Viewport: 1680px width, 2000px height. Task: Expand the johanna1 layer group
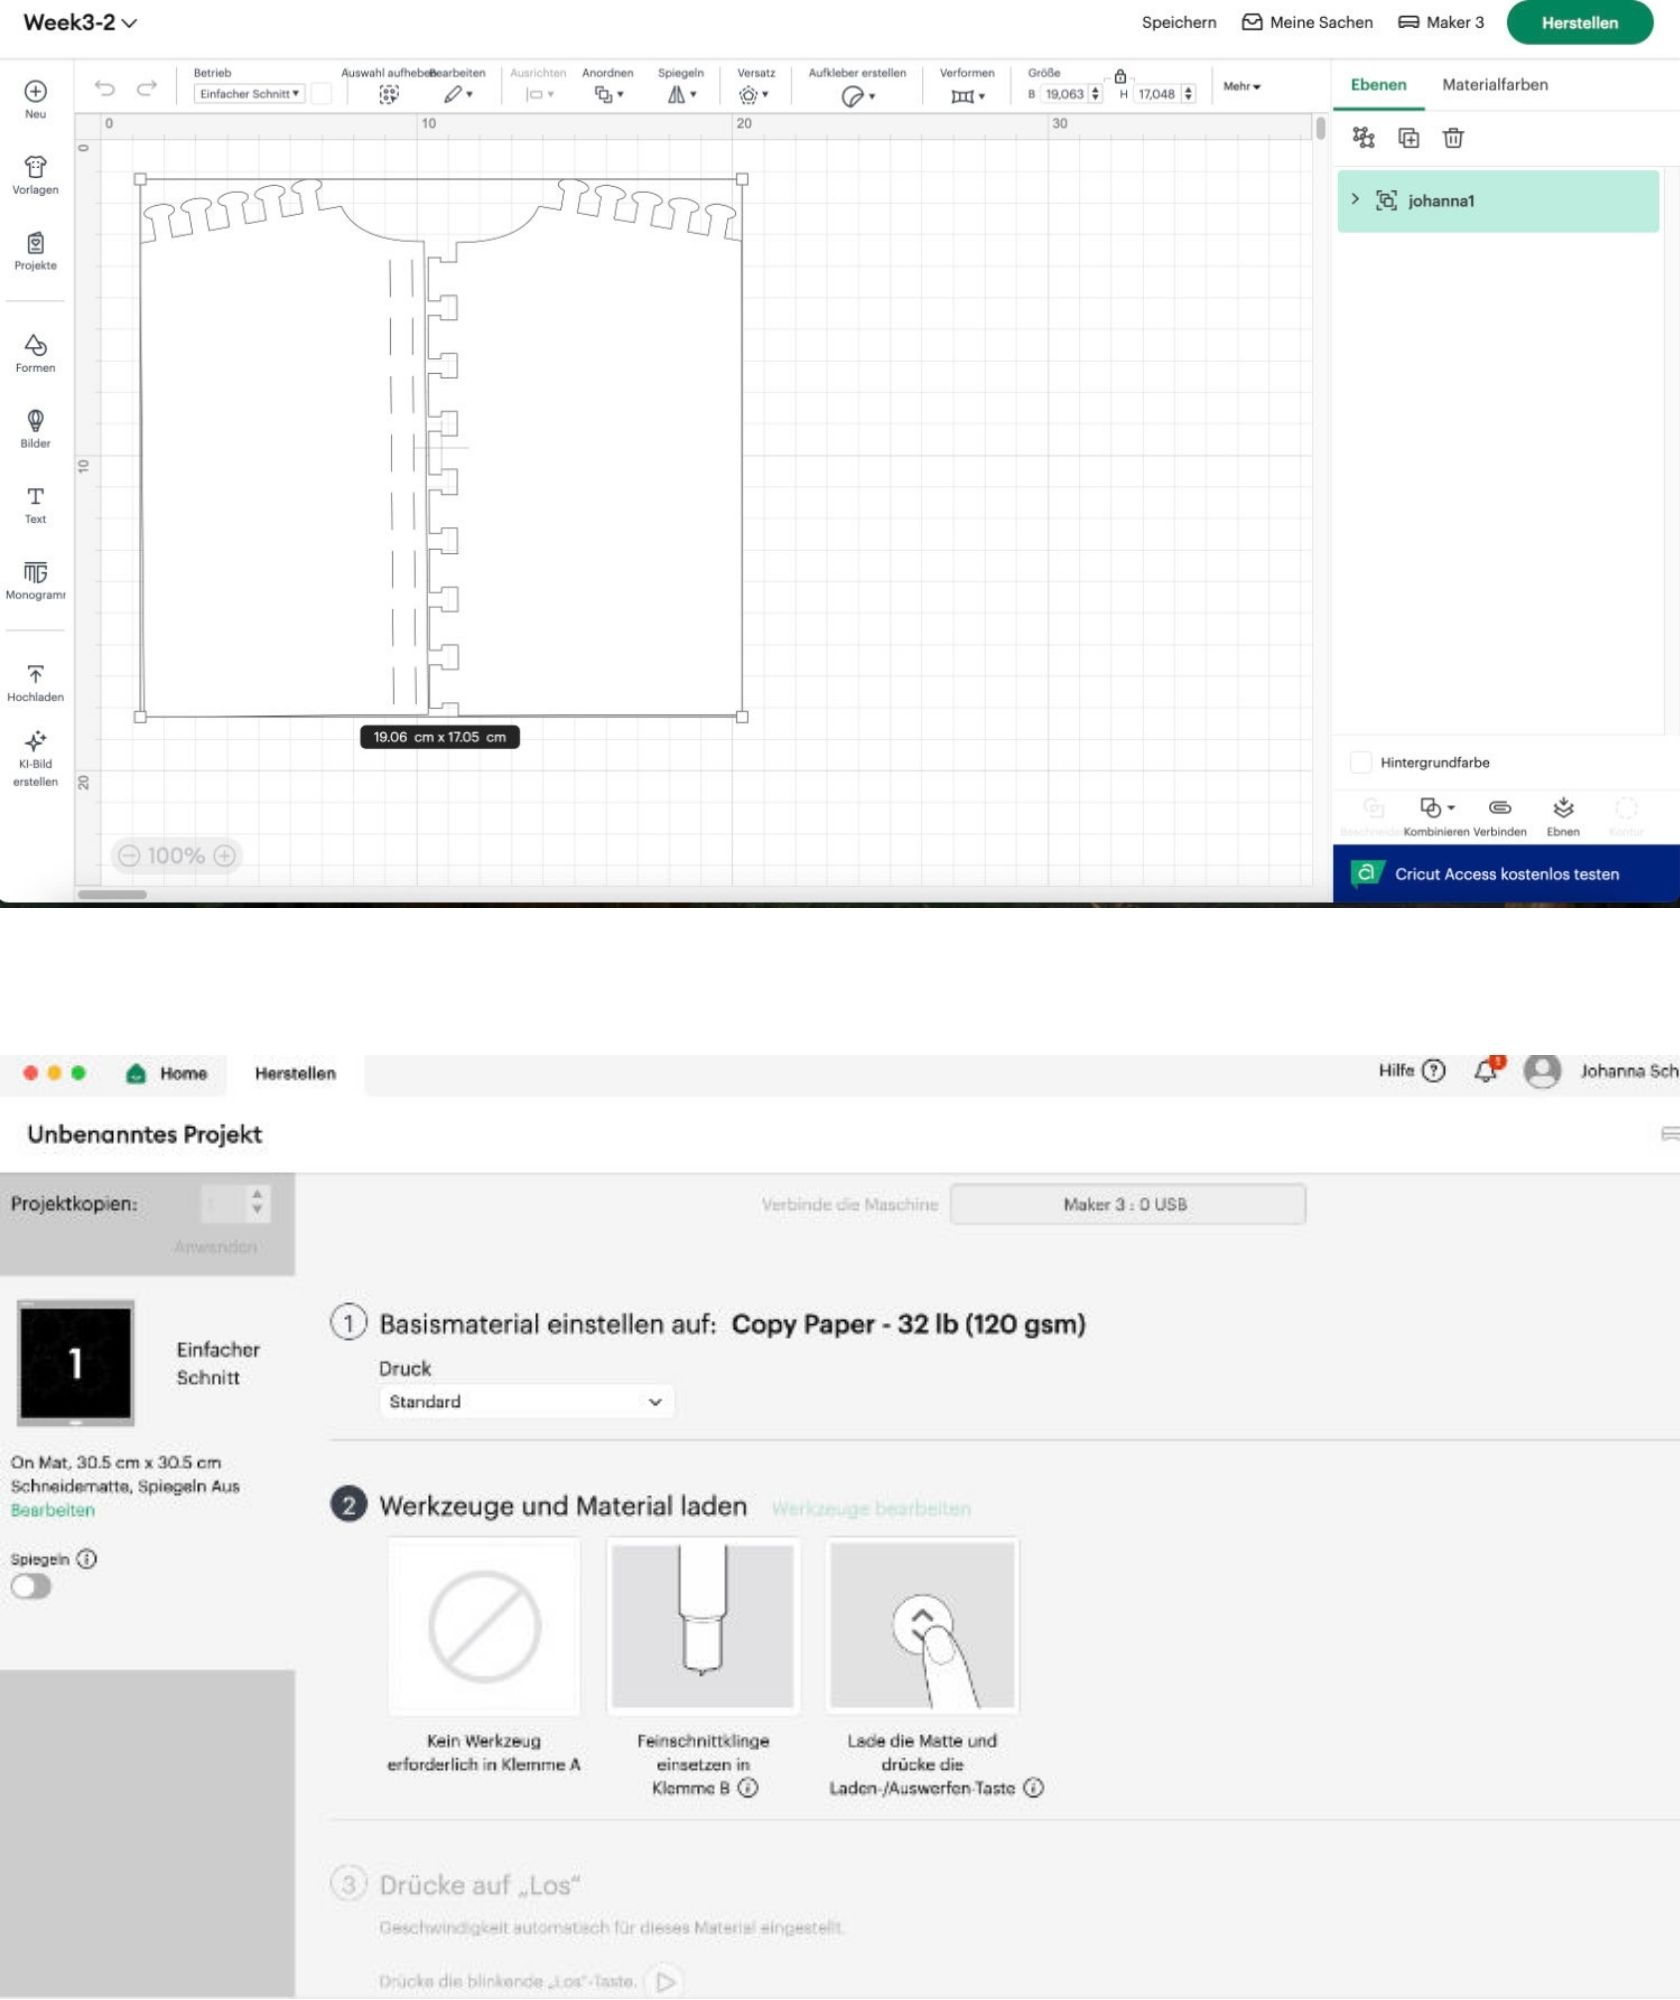[1355, 200]
